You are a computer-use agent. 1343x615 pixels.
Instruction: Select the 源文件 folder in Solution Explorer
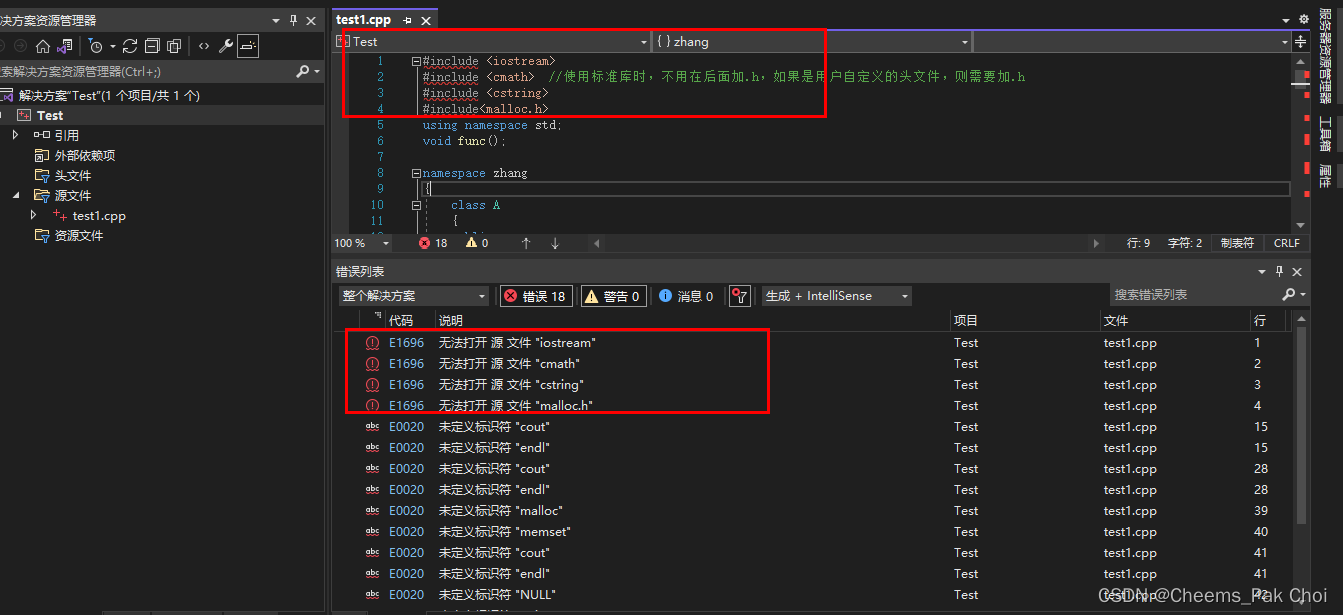pos(75,195)
